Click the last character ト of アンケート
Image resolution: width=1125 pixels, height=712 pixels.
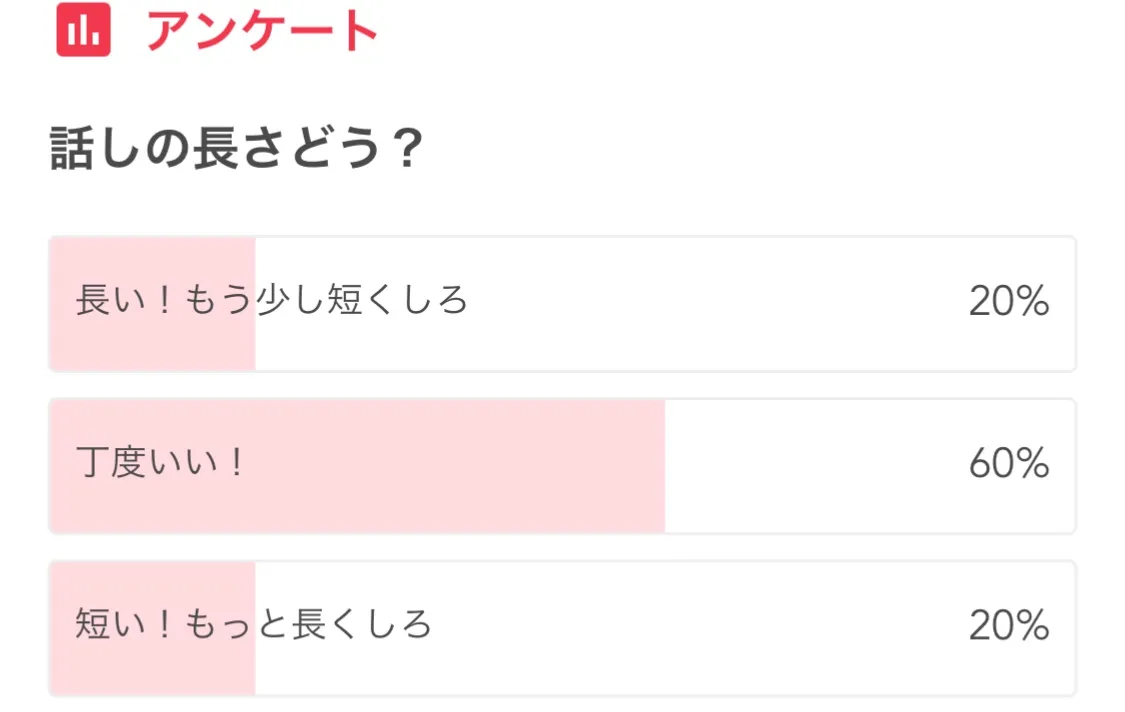pos(356,31)
